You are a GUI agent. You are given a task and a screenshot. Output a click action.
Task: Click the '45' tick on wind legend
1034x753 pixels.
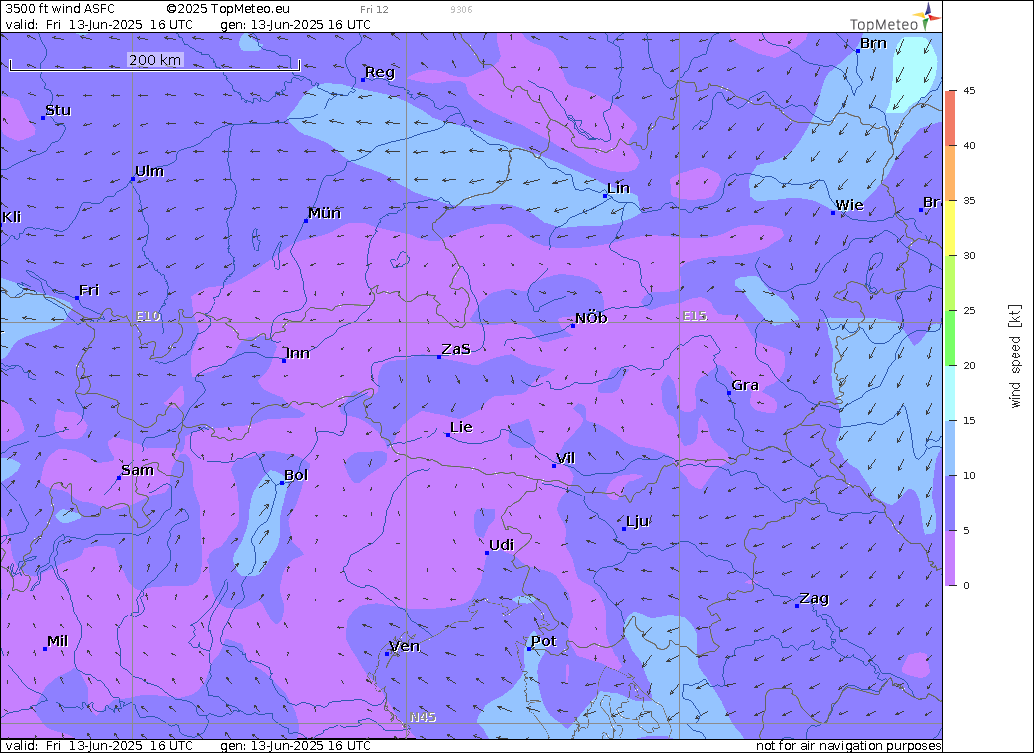969,90
